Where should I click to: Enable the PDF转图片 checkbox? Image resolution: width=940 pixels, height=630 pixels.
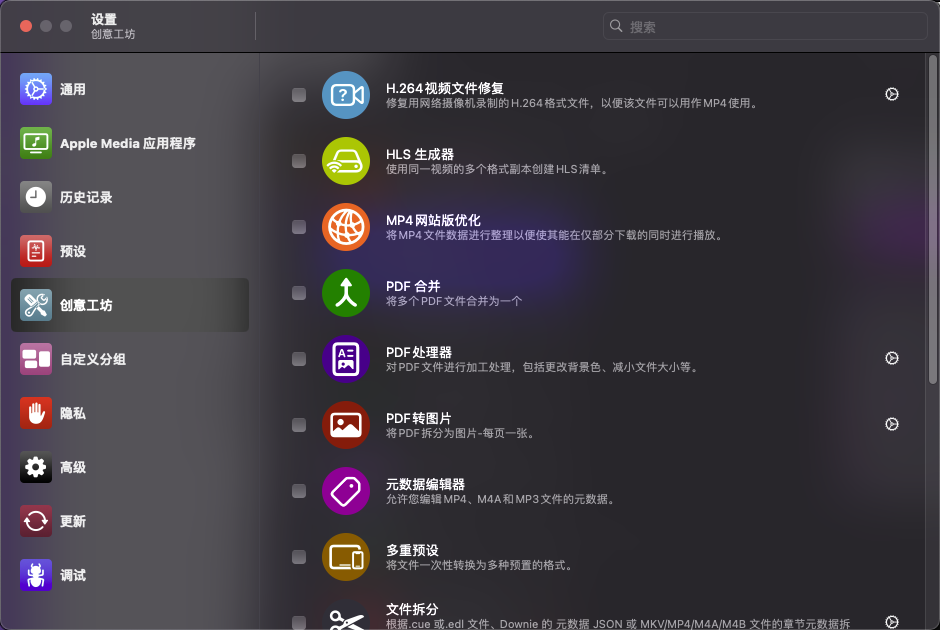[299, 424]
